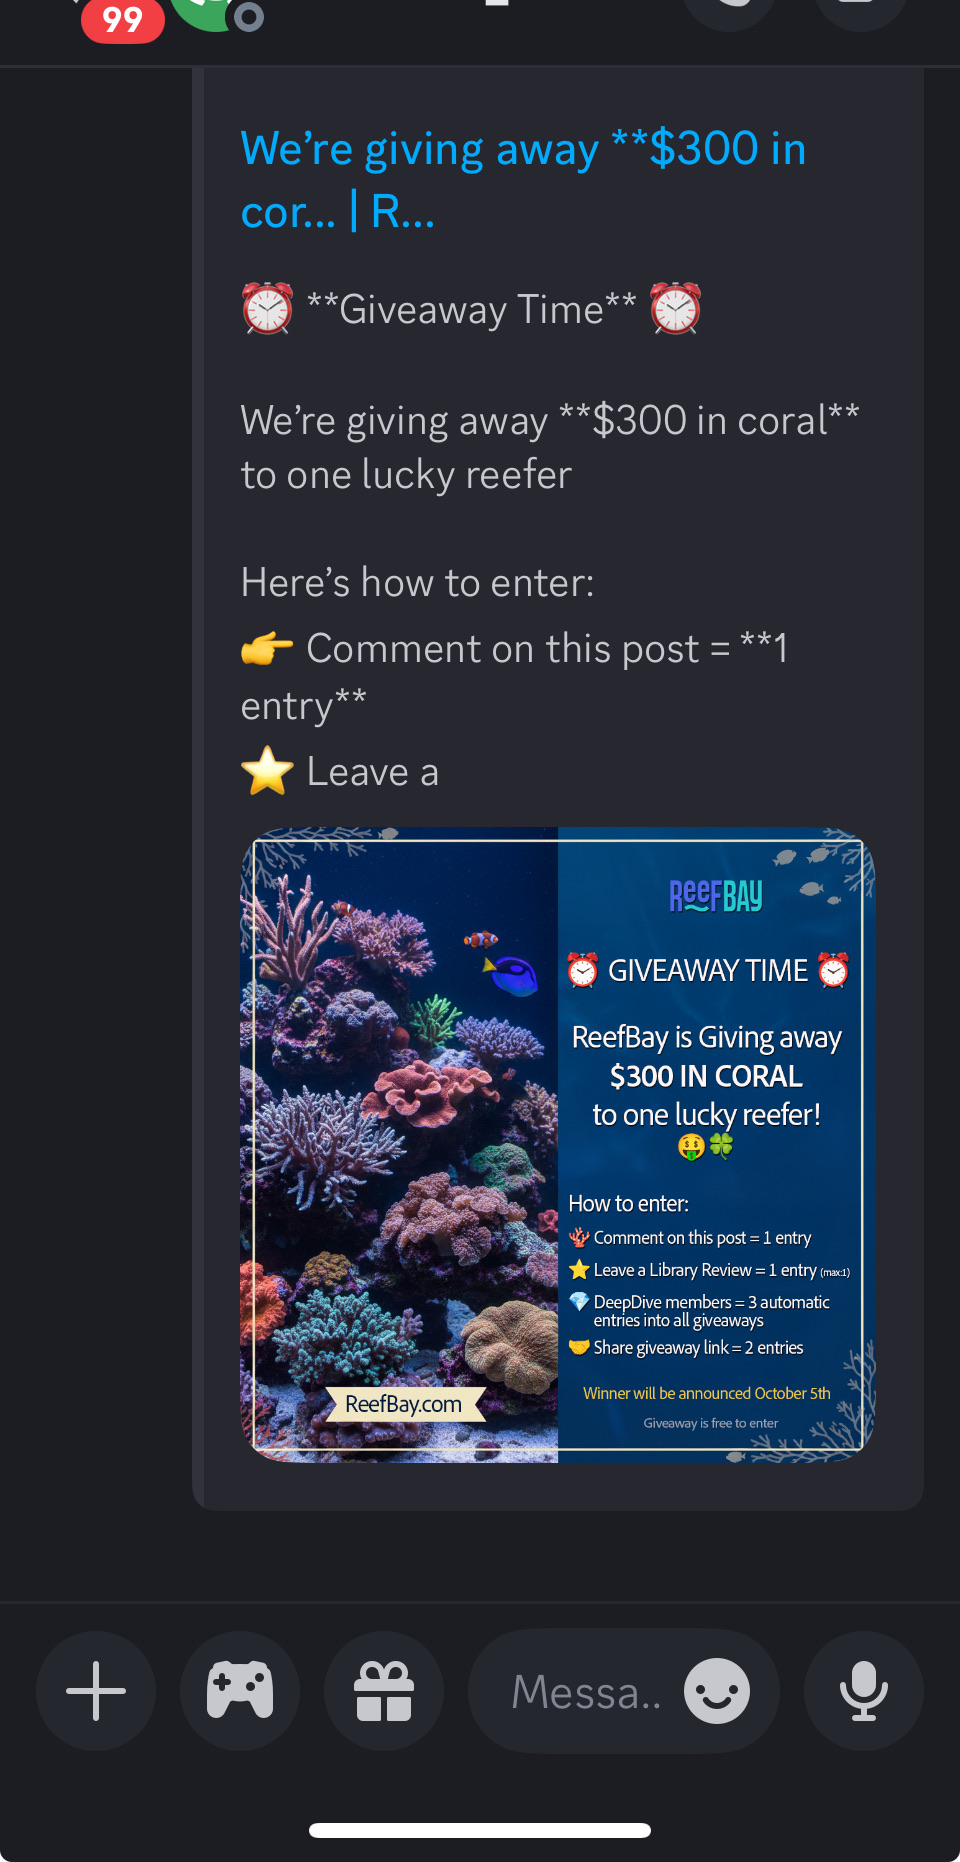Tap the left alarm clock emoji in embed
Viewport: 960px width, 1862px height.
[267, 309]
